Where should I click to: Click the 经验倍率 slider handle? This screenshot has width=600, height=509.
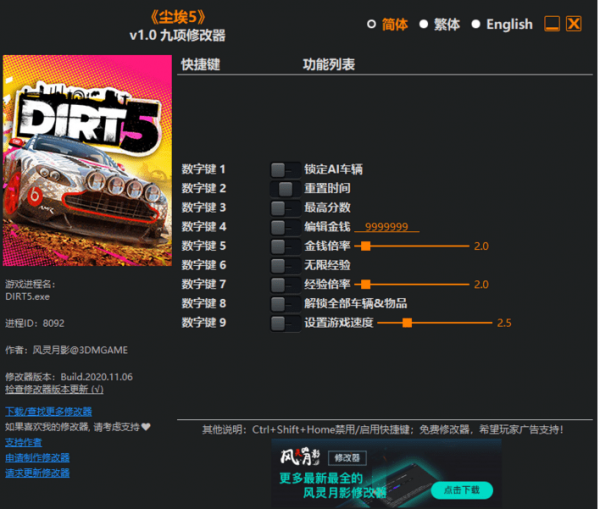pyautogui.click(x=366, y=284)
